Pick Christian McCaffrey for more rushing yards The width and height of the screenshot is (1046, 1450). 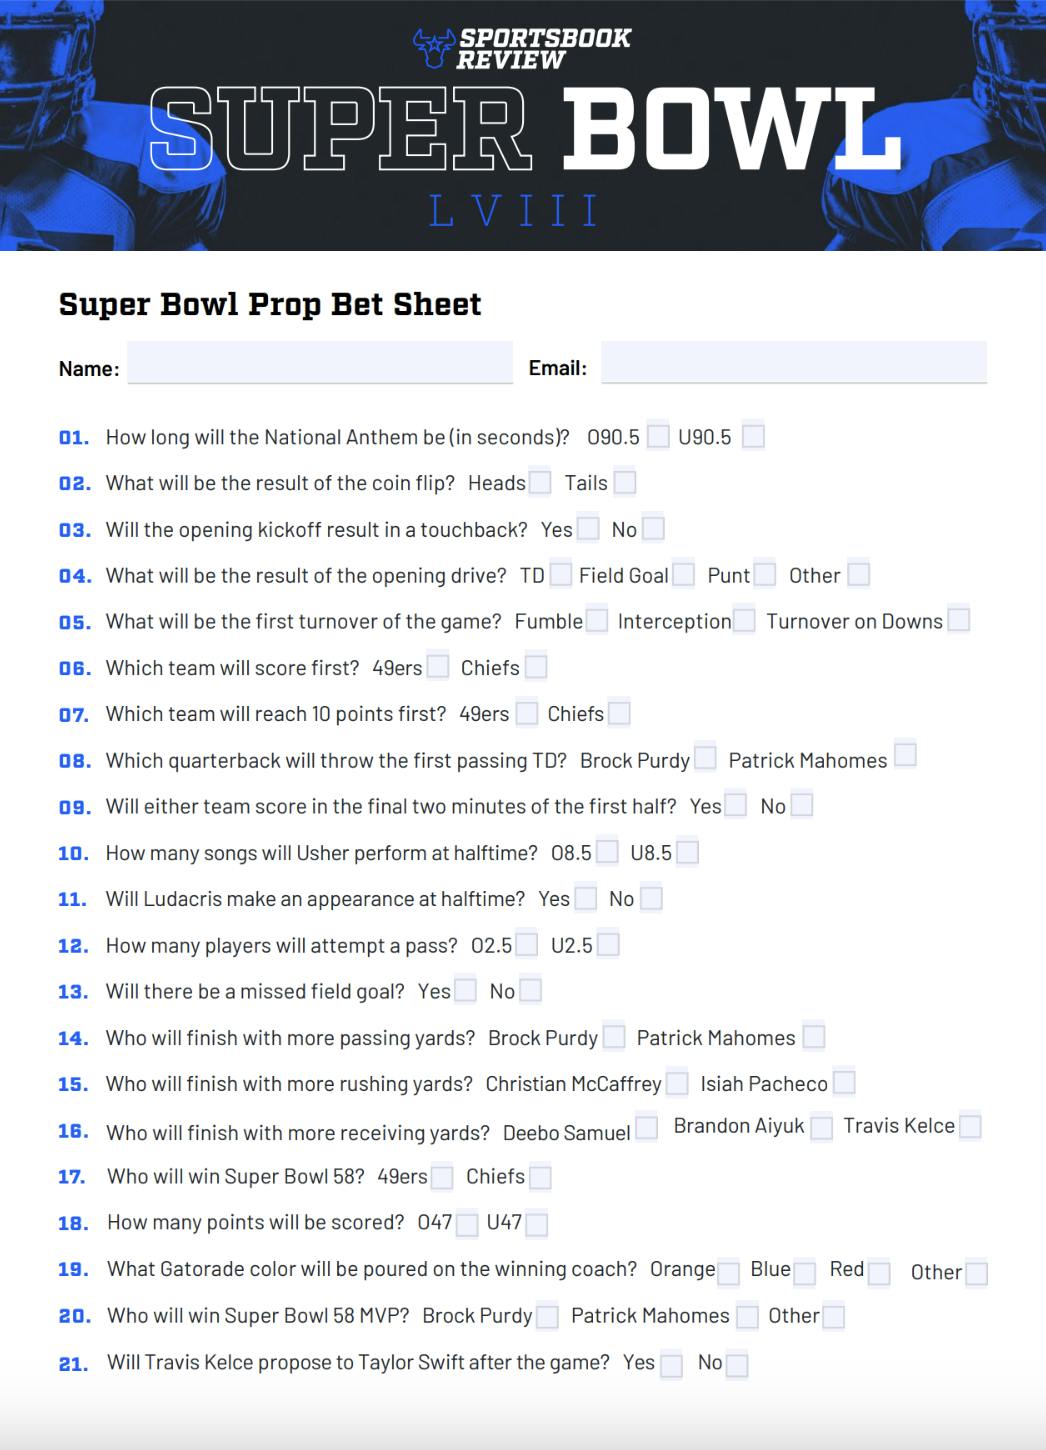(x=677, y=1083)
